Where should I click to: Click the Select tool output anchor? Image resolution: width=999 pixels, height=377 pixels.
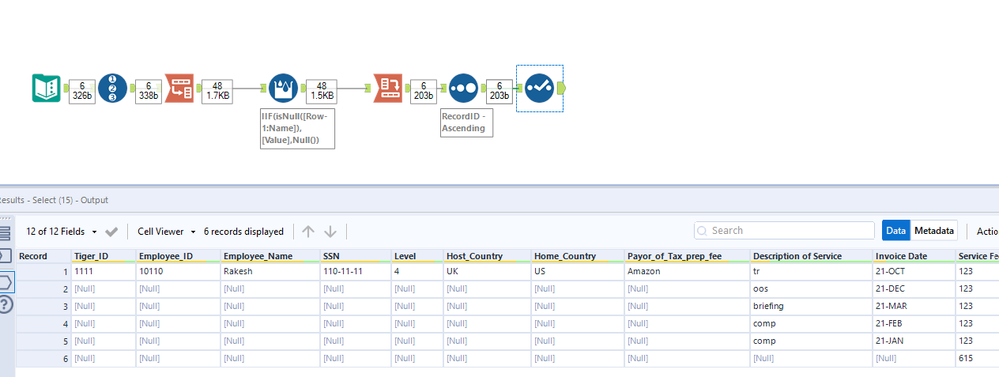[561, 88]
